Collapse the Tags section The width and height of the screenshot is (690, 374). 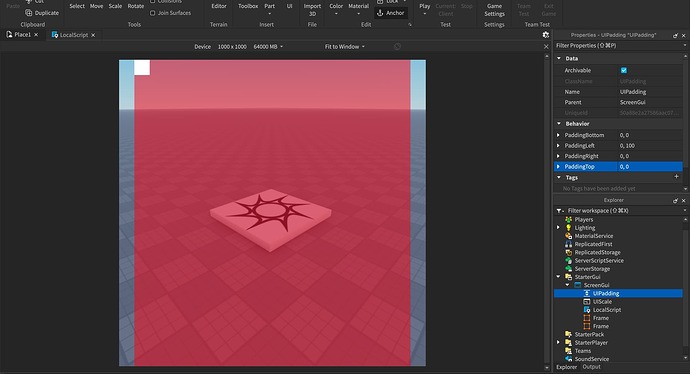[559, 177]
